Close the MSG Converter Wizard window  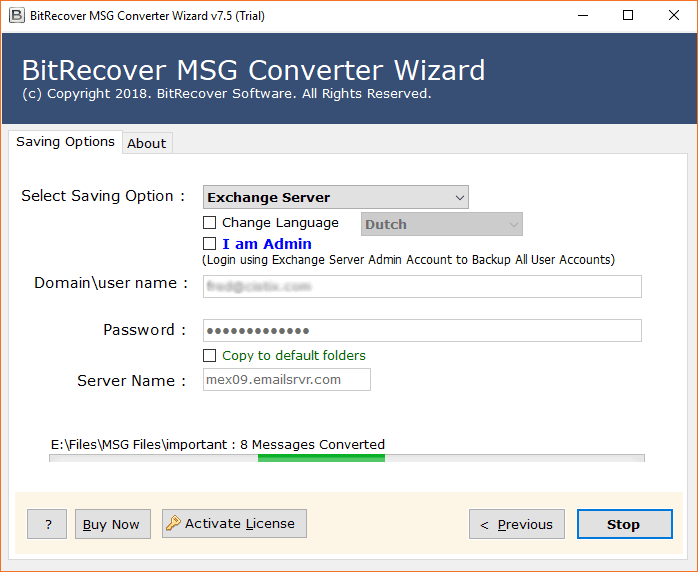tap(674, 16)
